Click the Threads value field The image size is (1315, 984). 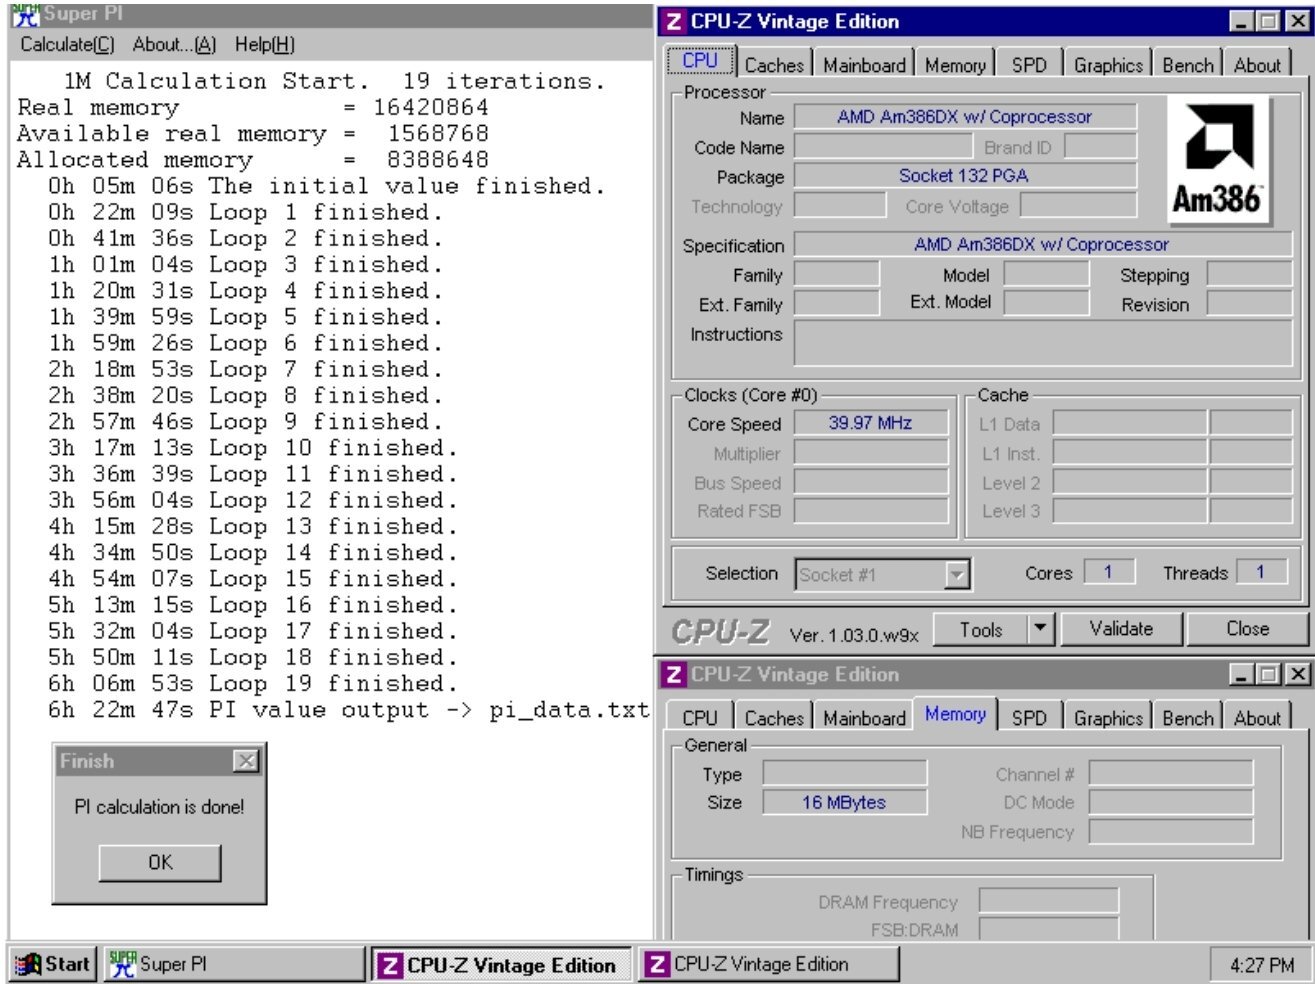[x=1261, y=572]
